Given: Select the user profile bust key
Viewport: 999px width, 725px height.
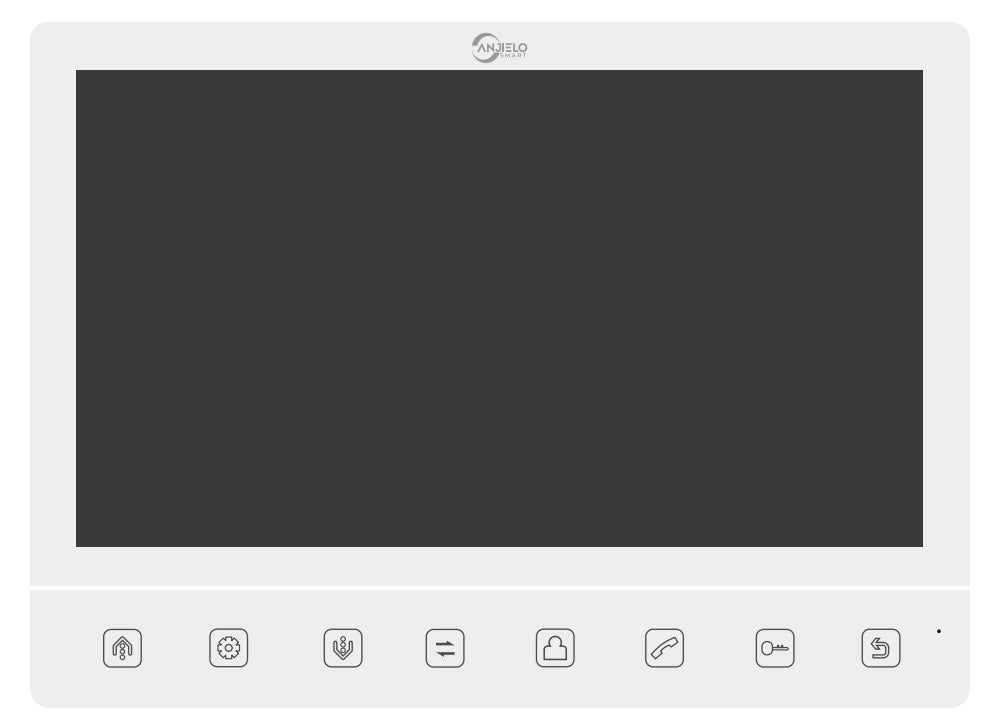Looking at the screenshot, I should 555,648.
